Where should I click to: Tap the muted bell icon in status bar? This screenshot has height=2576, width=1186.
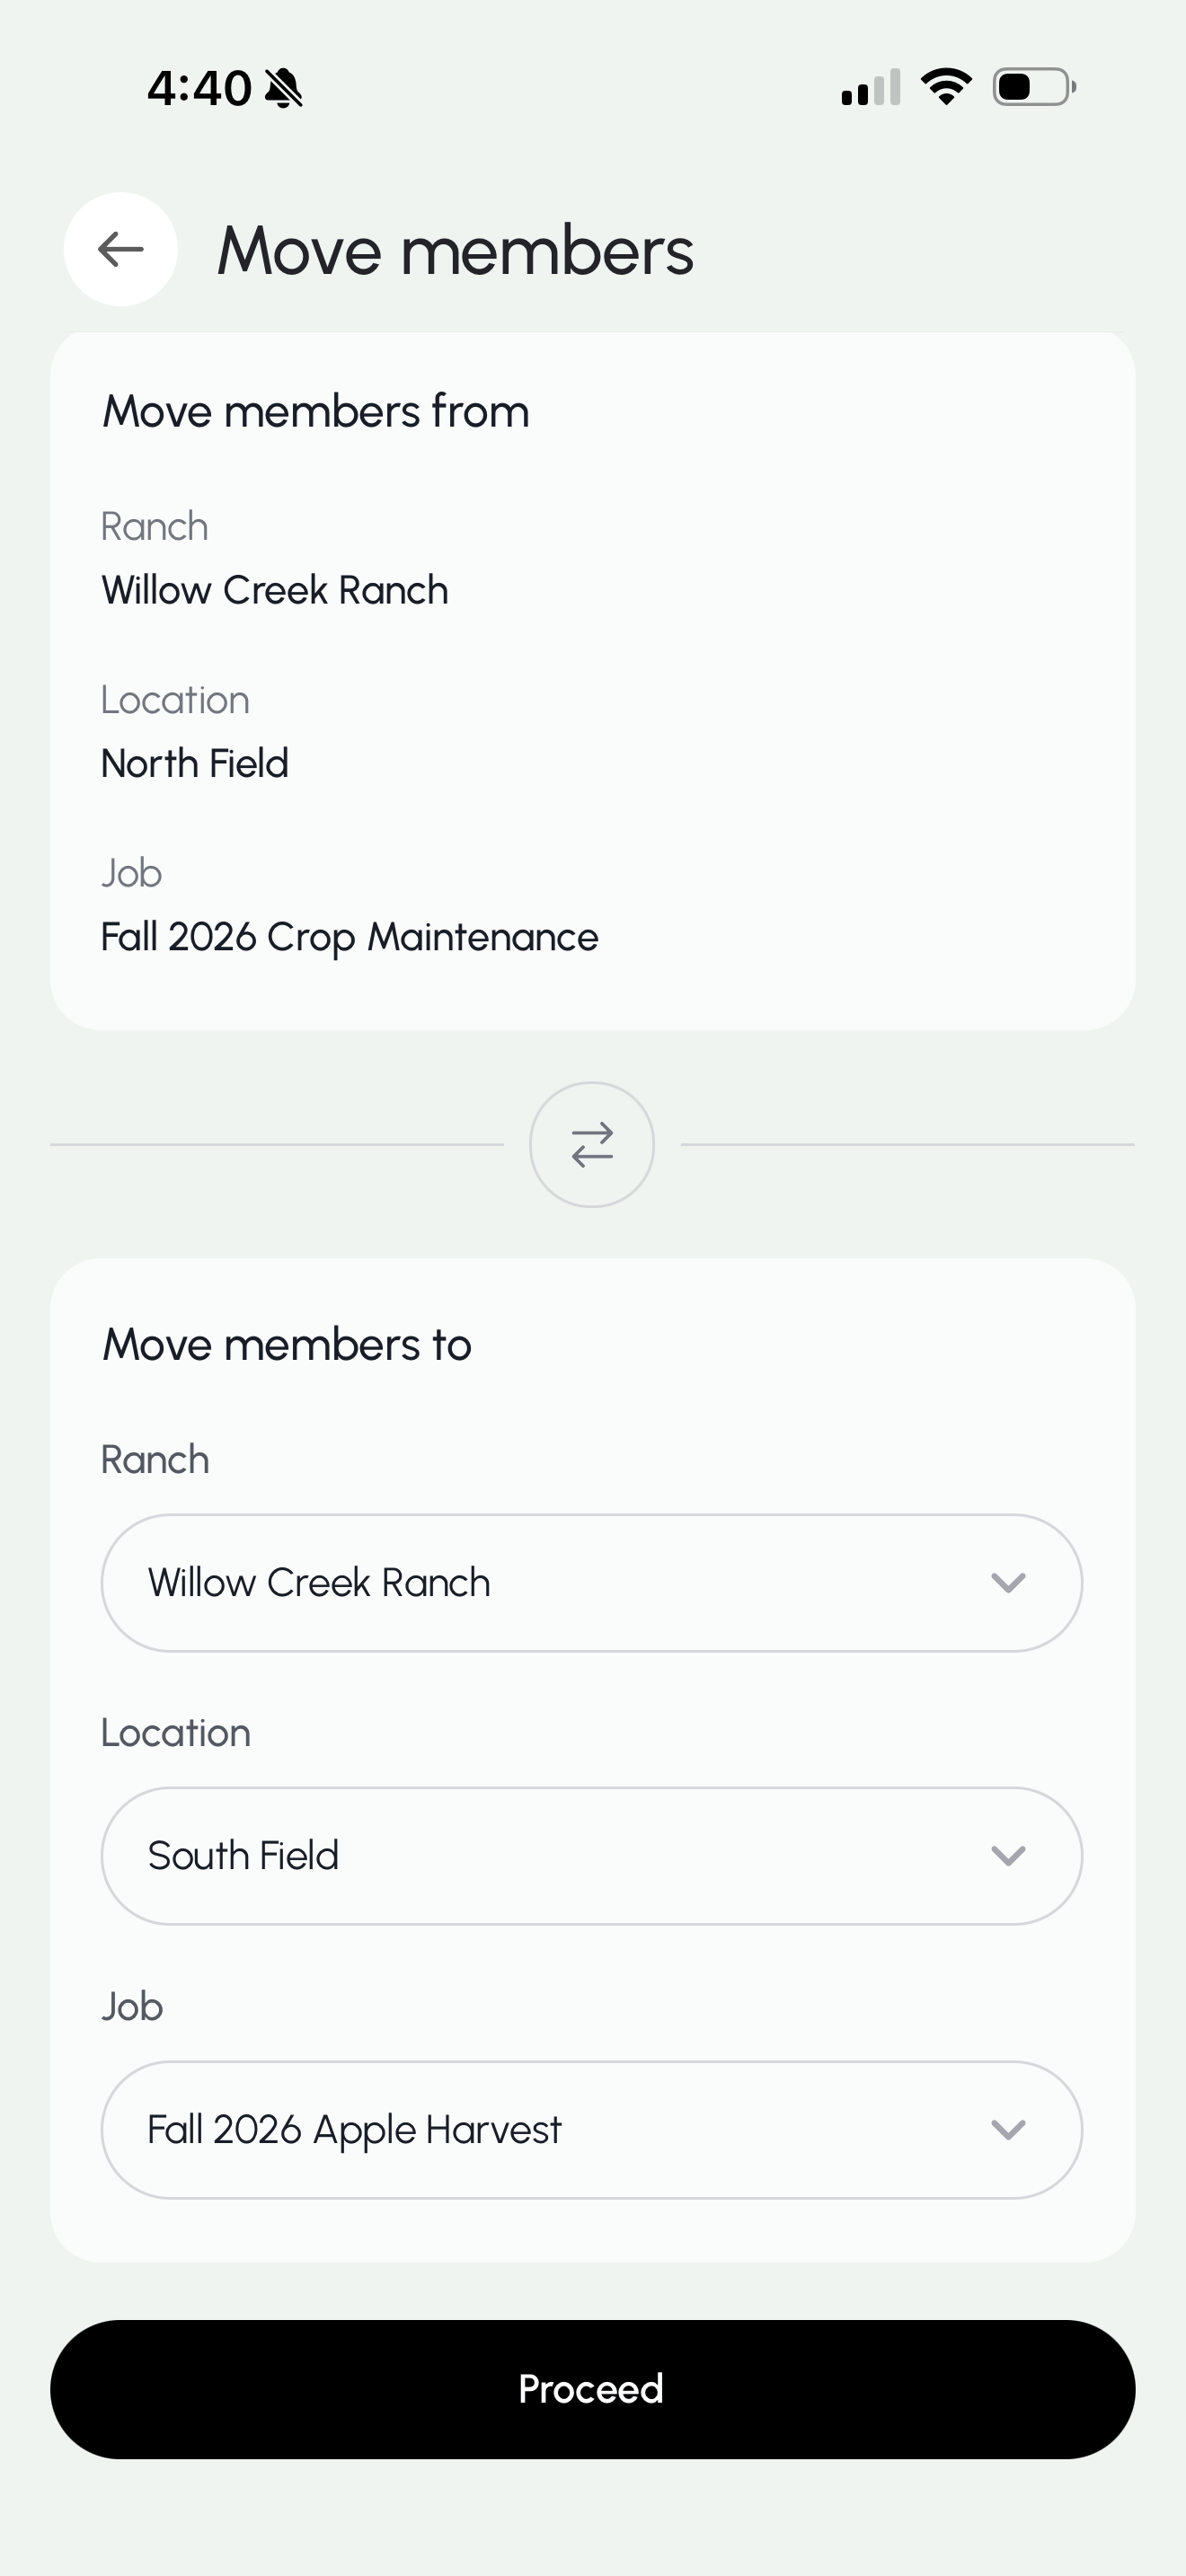click(284, 88)
